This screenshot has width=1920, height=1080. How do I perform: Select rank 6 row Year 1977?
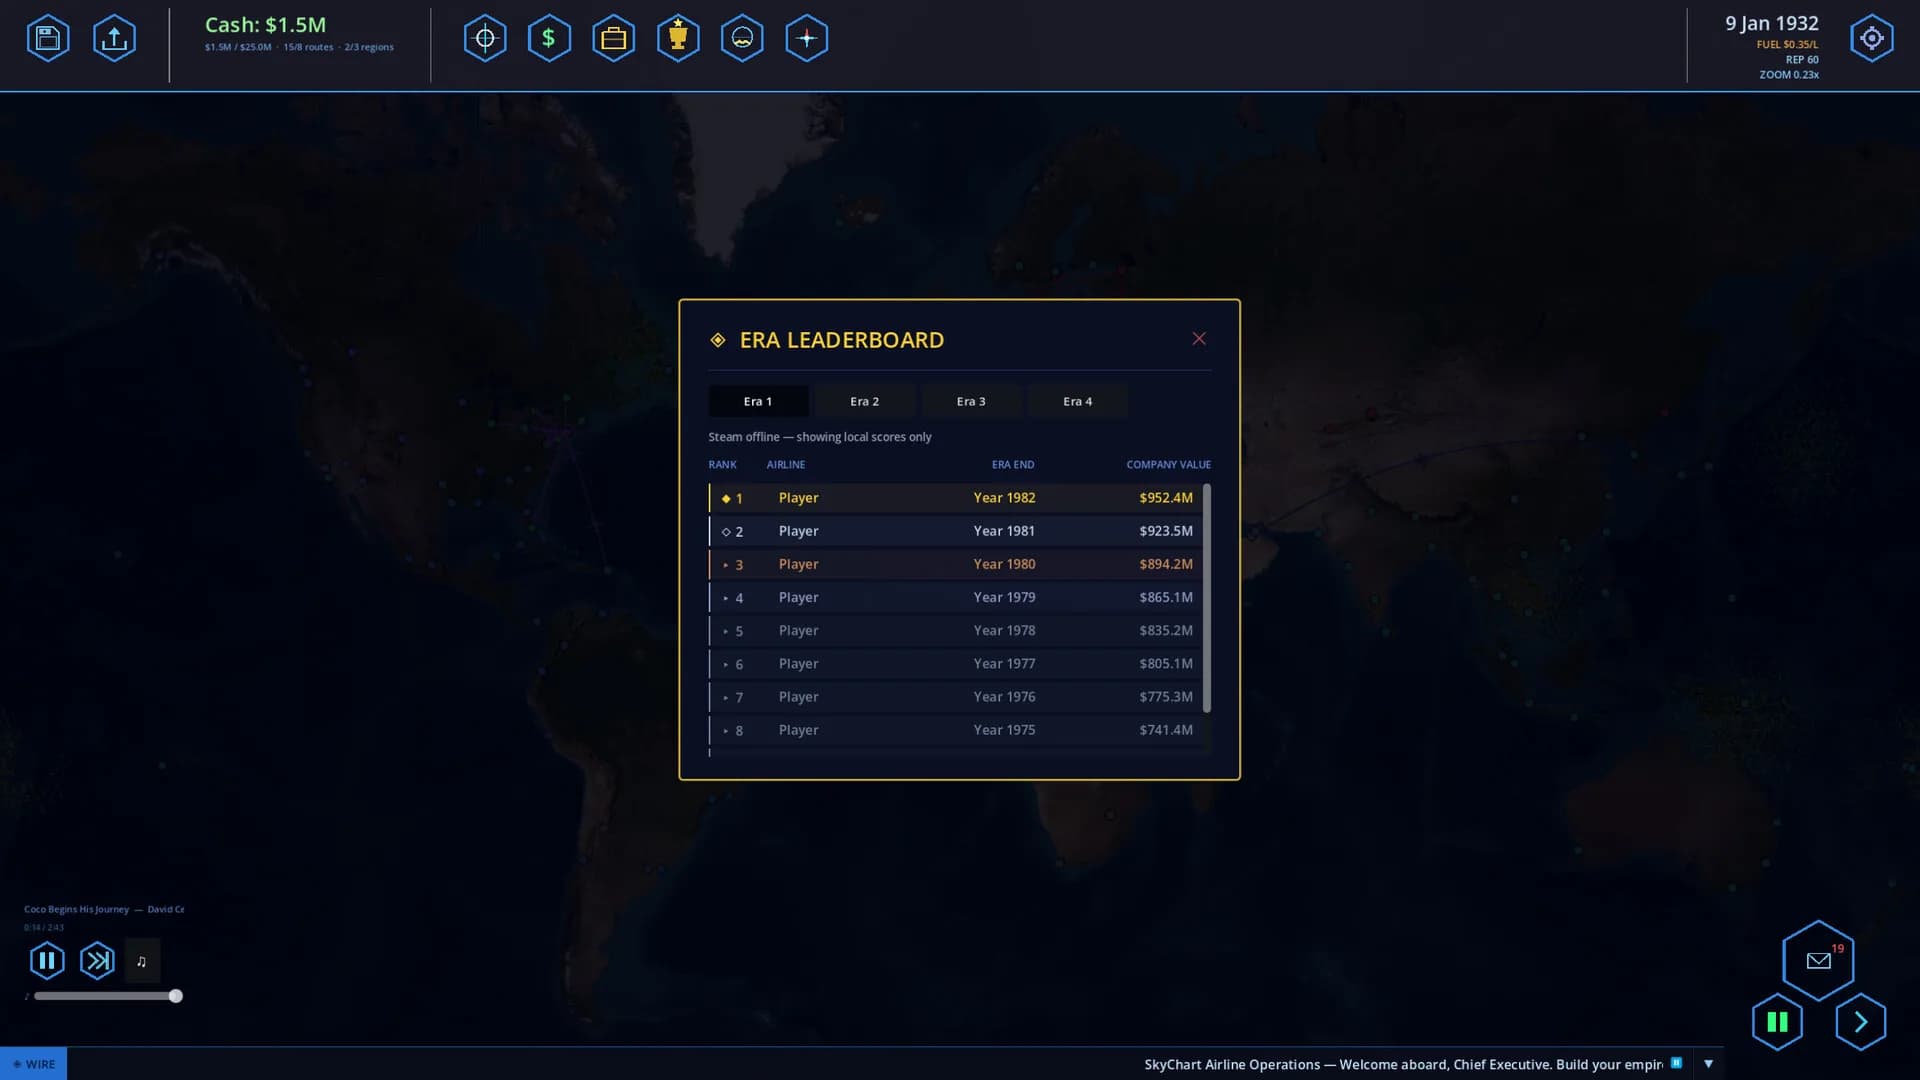tap(955, 664)
